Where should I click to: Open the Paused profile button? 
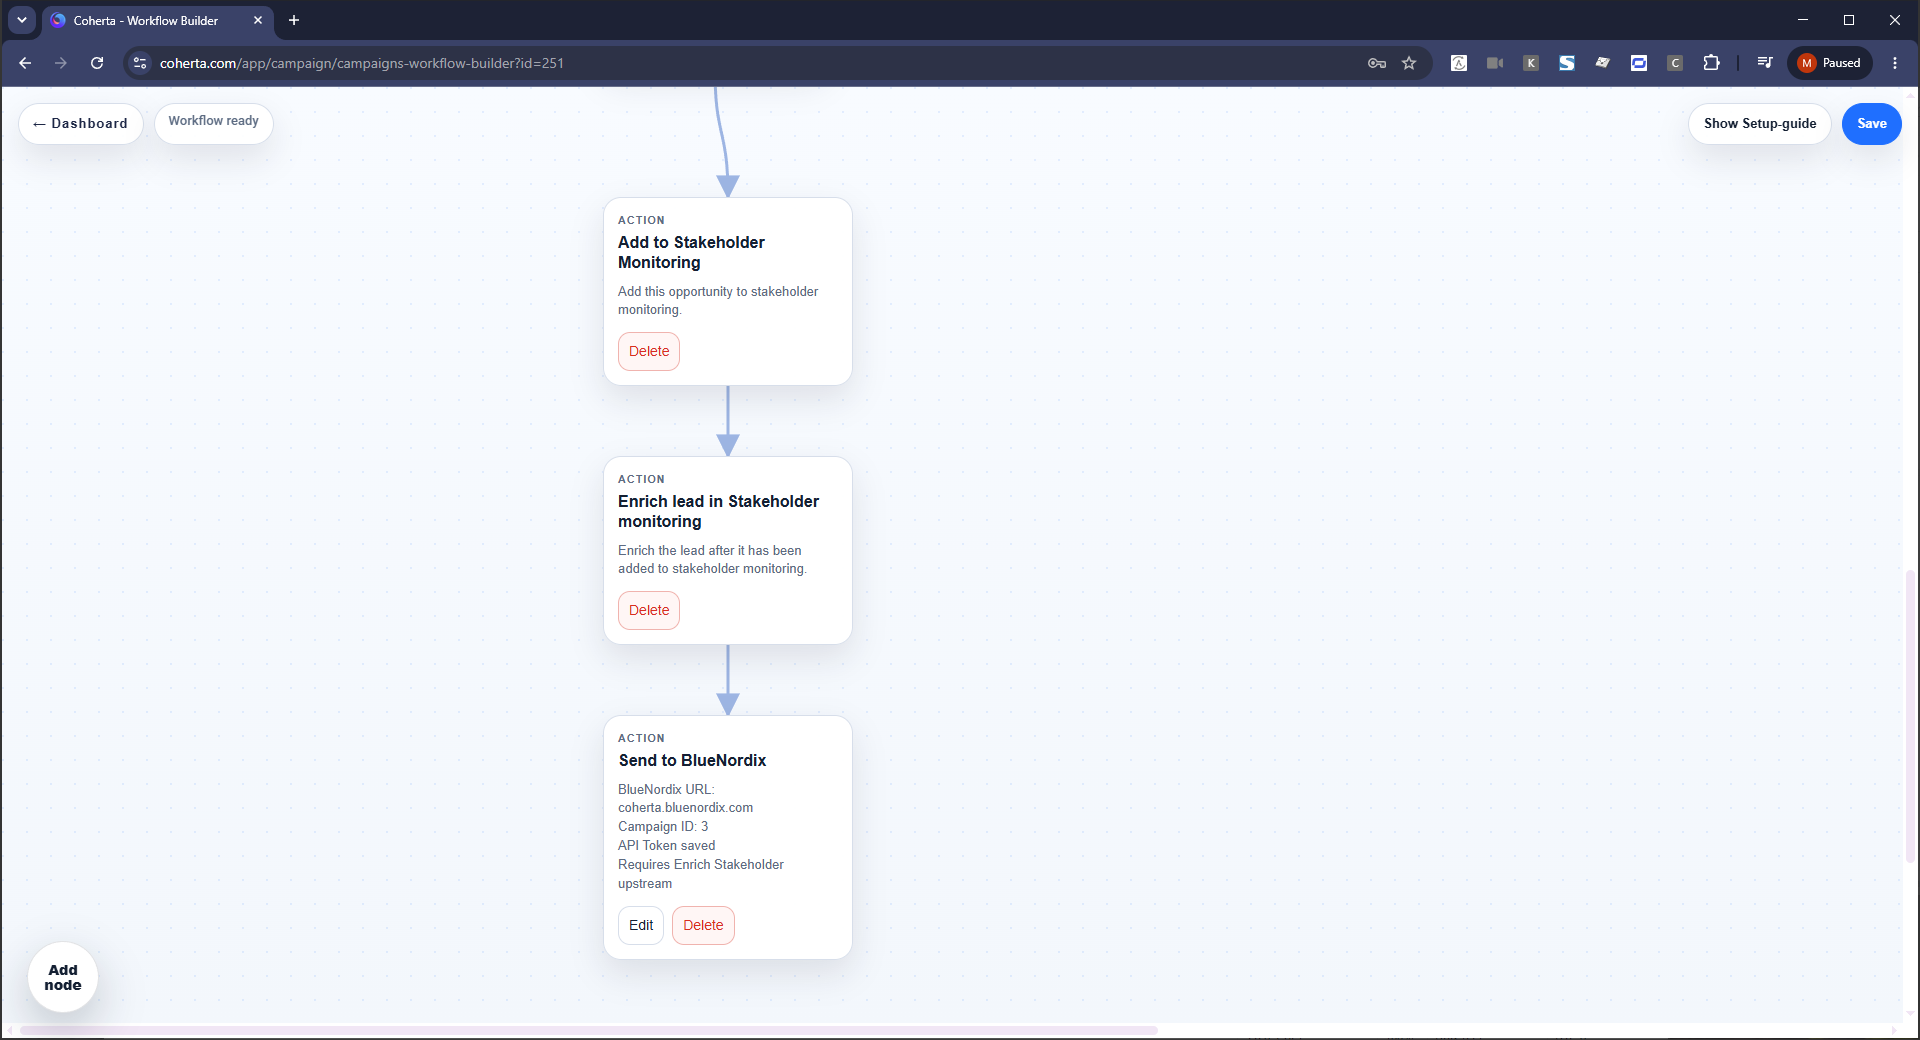[x=1830, y=63]
